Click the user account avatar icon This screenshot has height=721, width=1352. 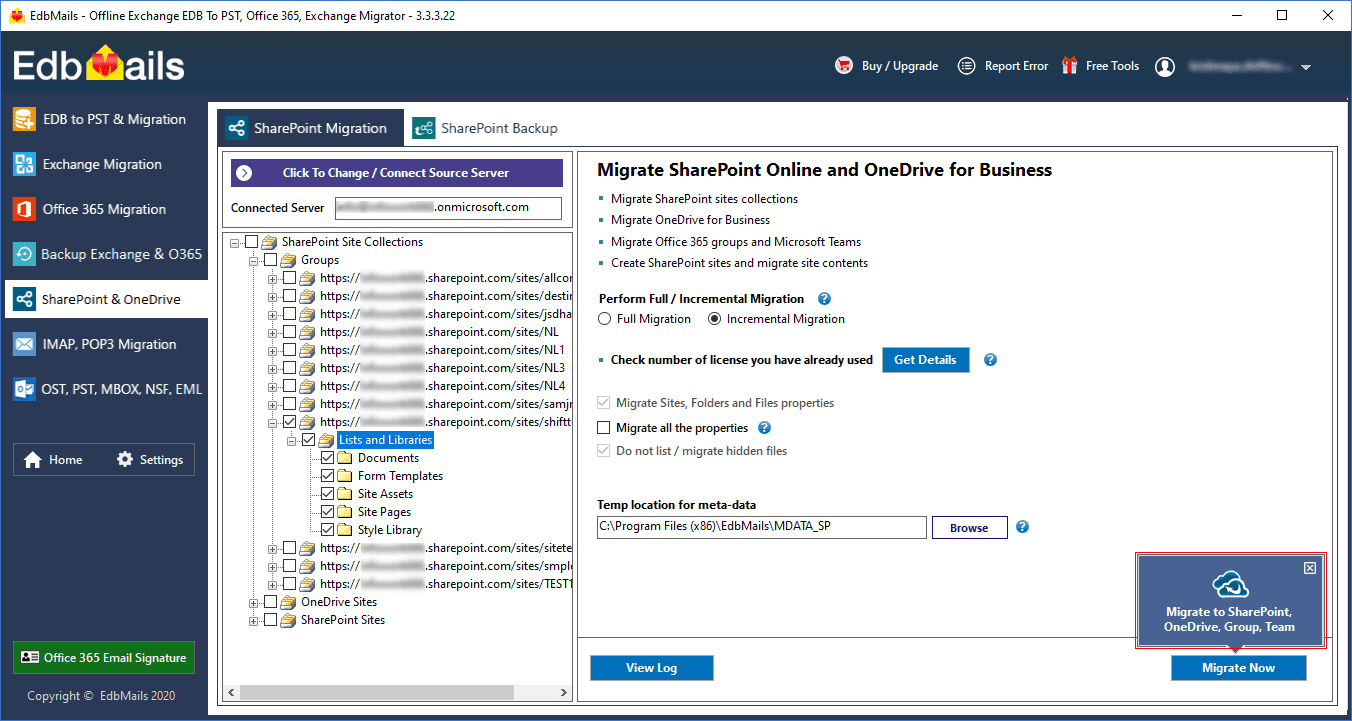pyautogui.click(x=1165, y=67)
